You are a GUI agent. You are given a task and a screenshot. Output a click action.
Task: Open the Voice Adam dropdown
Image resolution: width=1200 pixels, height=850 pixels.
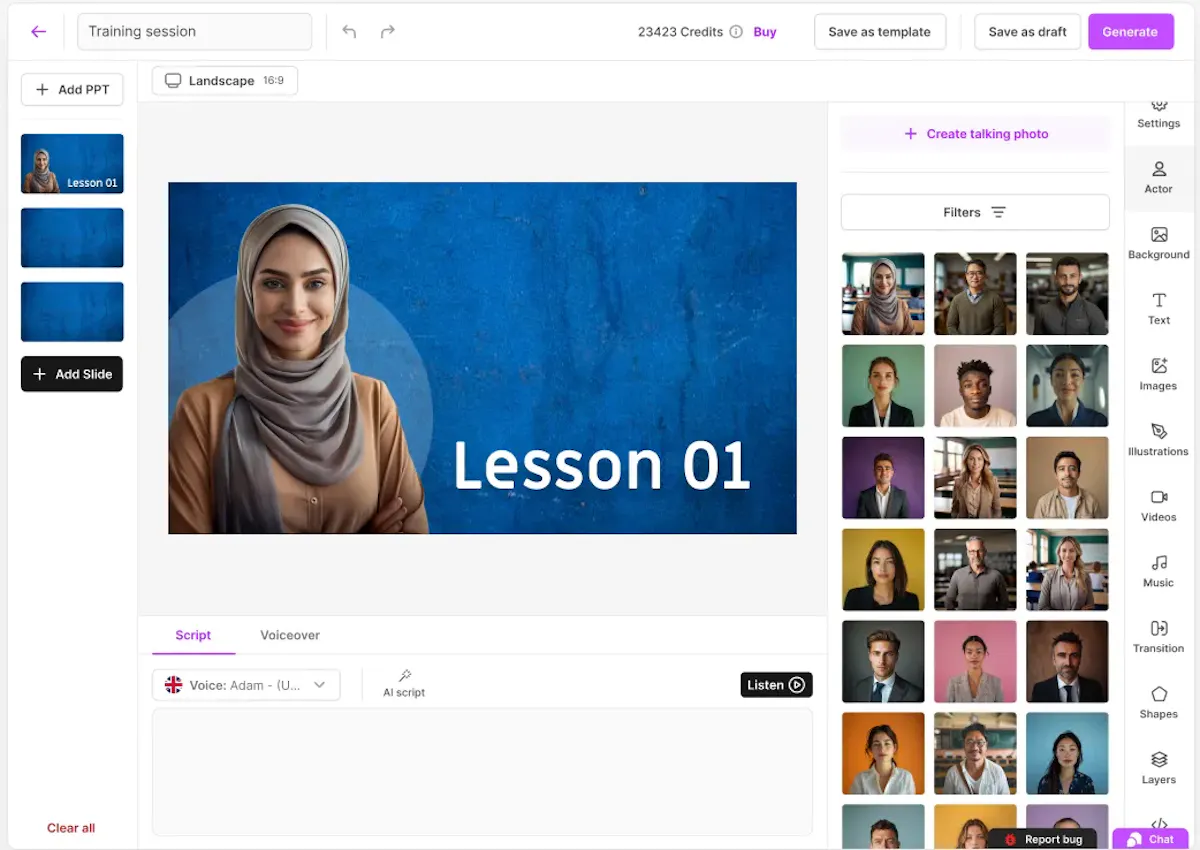coord(246,685)
